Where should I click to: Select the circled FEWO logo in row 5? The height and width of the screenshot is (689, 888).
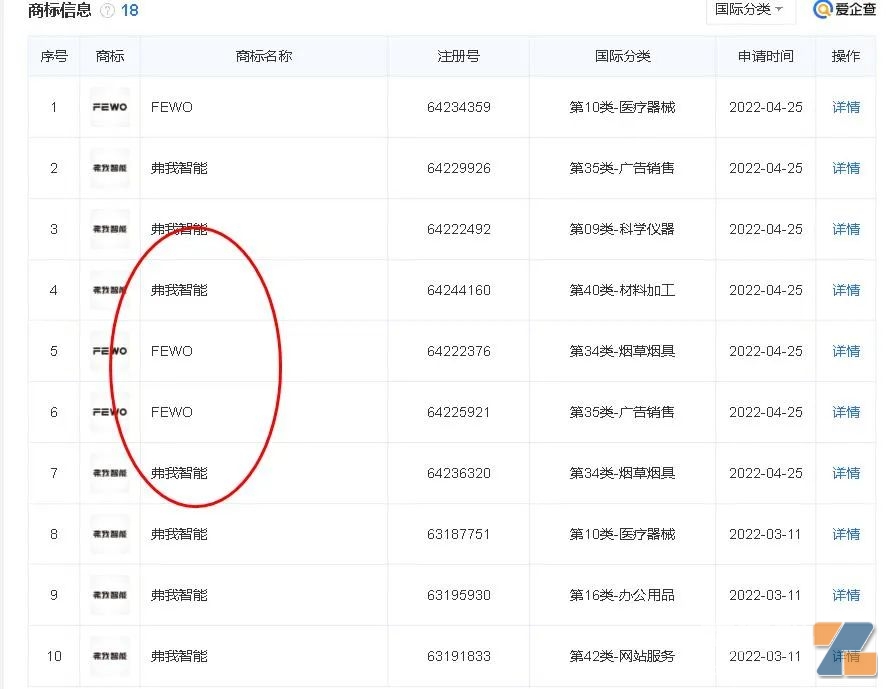(x=108, y=351)
